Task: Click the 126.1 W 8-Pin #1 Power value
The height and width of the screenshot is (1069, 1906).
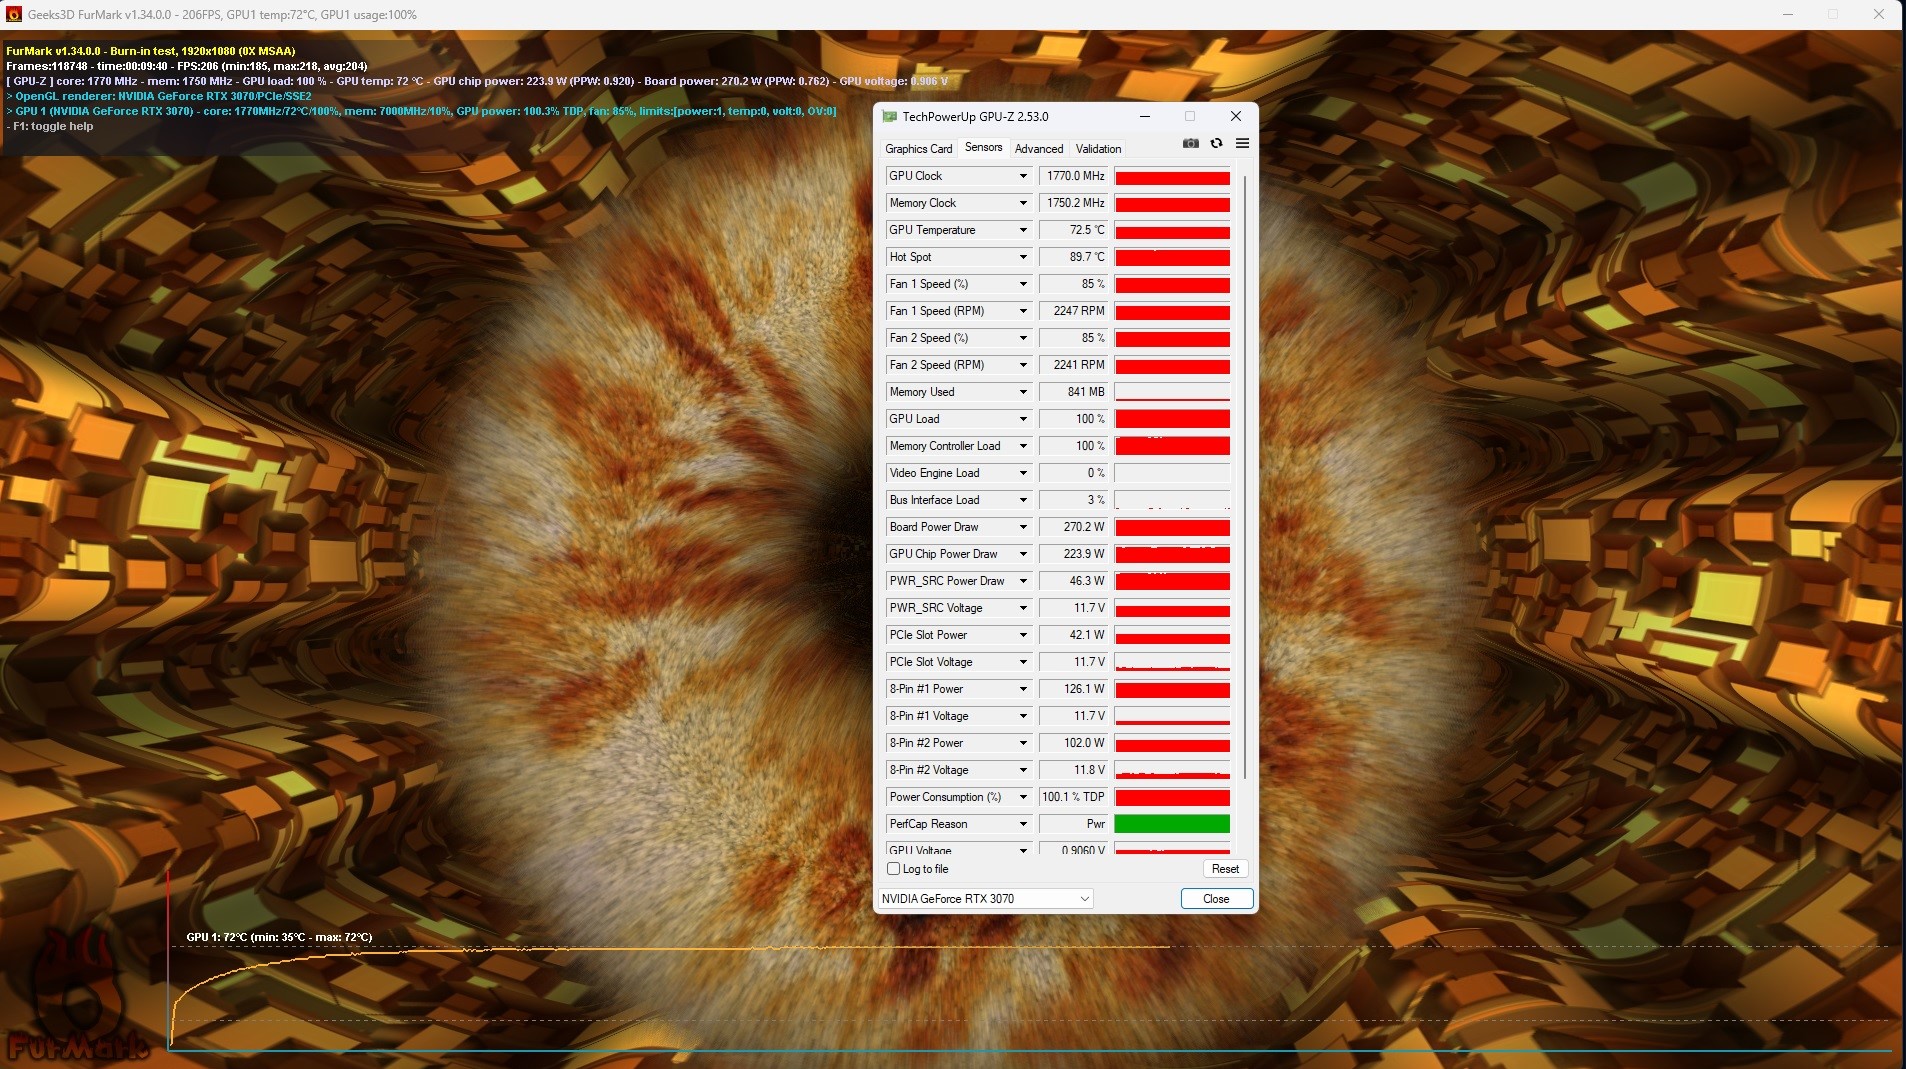Action: [1074, 689]
